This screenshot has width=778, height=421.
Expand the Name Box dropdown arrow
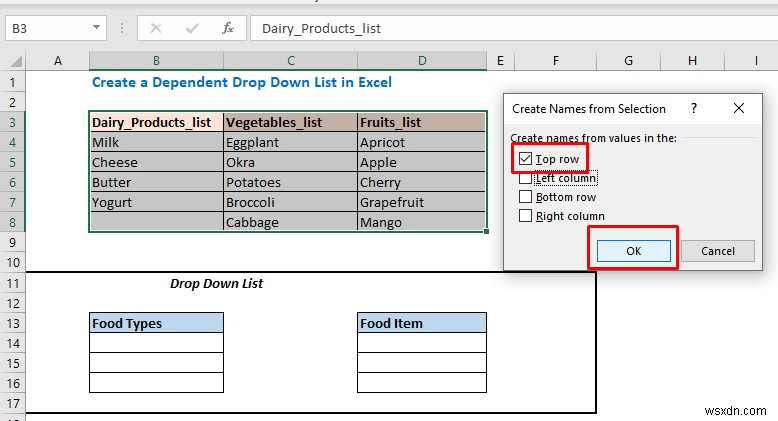tap(96, 28)
